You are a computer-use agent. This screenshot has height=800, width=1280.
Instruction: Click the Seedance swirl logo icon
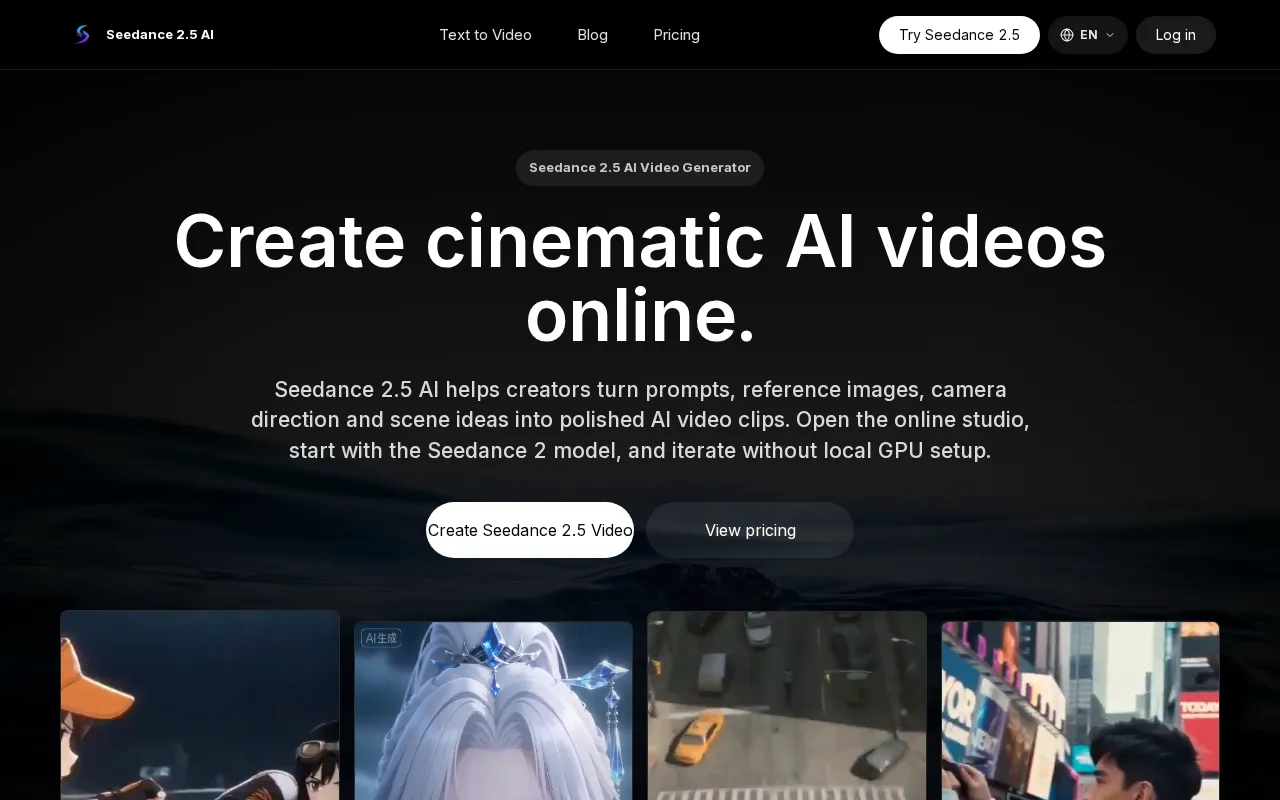coord(82,34)
